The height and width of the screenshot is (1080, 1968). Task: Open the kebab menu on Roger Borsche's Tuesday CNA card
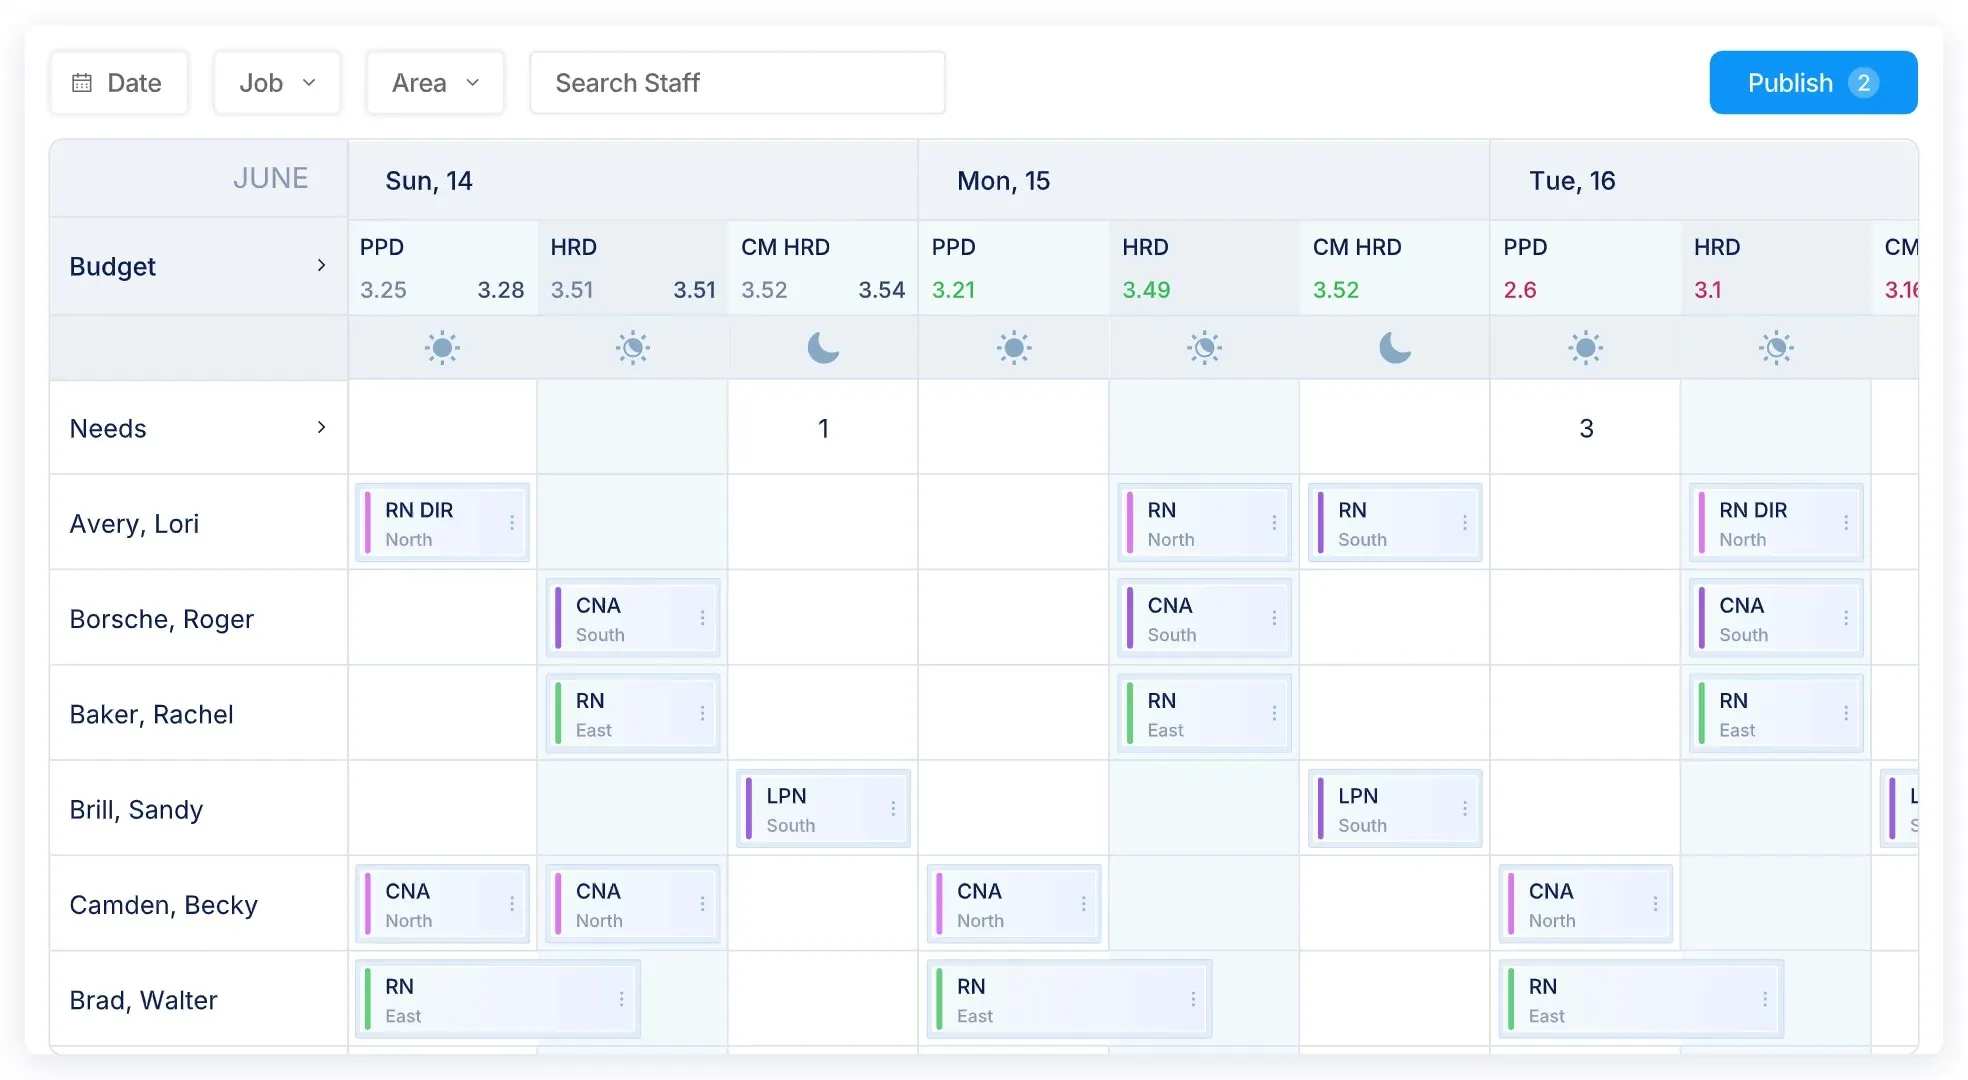pos(1845,618)
